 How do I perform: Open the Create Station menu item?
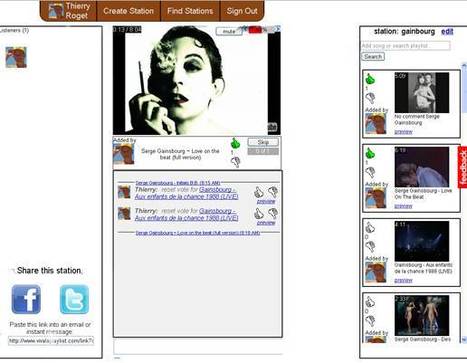(128, 11)
